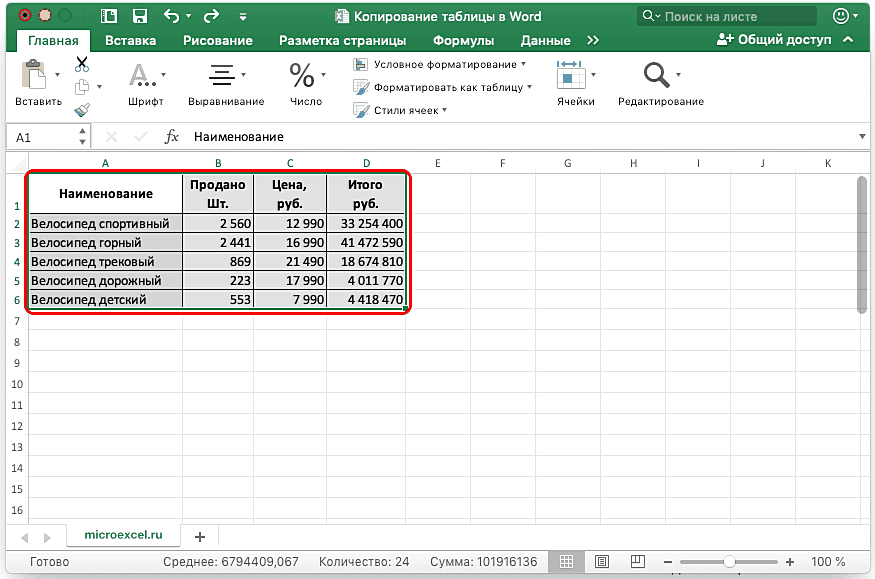Viewport: 875px width, 579px height.
Task: Click the Undo arrow in title bar
Action: [x=171, y=16]
